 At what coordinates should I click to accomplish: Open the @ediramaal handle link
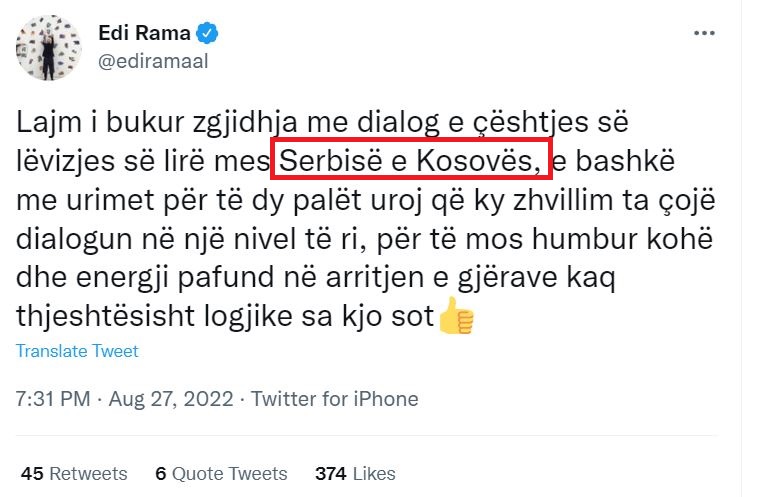pos(152,60)
